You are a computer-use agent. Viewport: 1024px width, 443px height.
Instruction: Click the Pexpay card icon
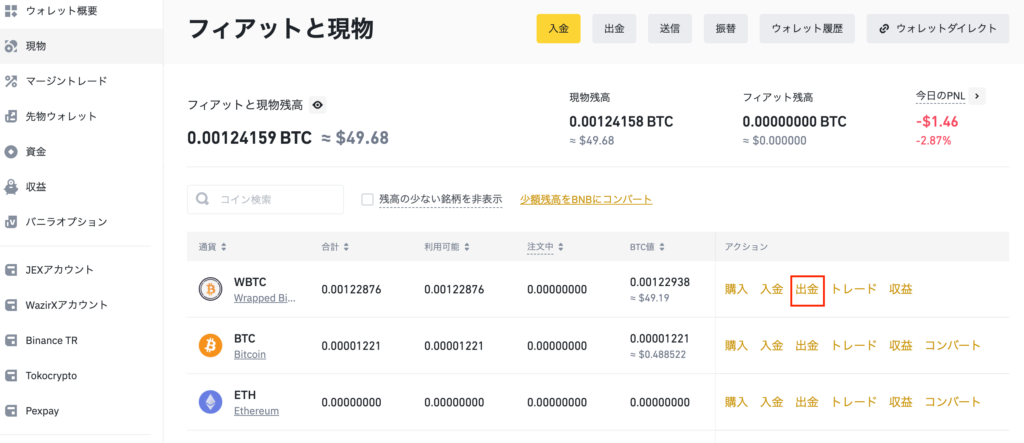coord(10,411)
